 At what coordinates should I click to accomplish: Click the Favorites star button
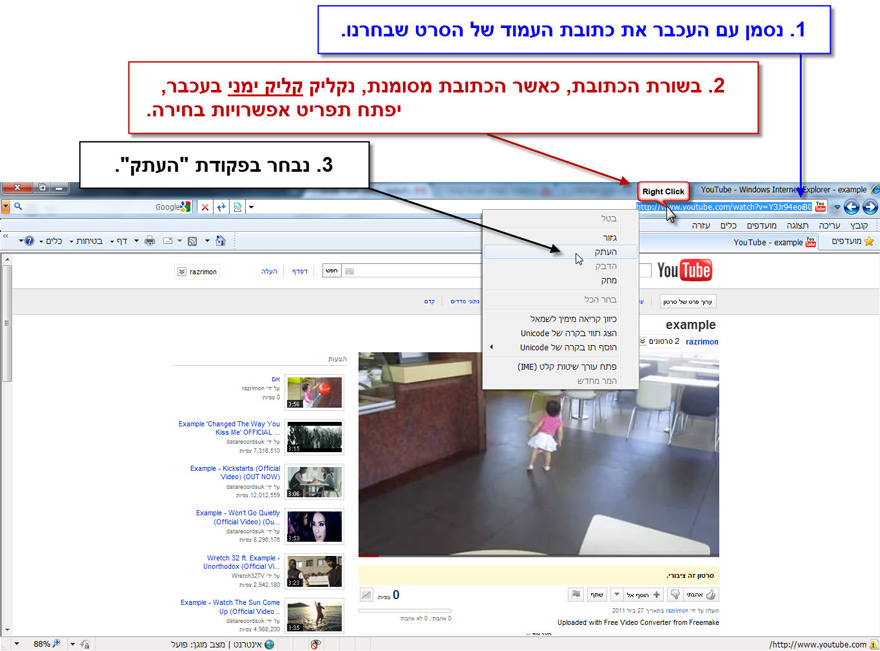853,241
